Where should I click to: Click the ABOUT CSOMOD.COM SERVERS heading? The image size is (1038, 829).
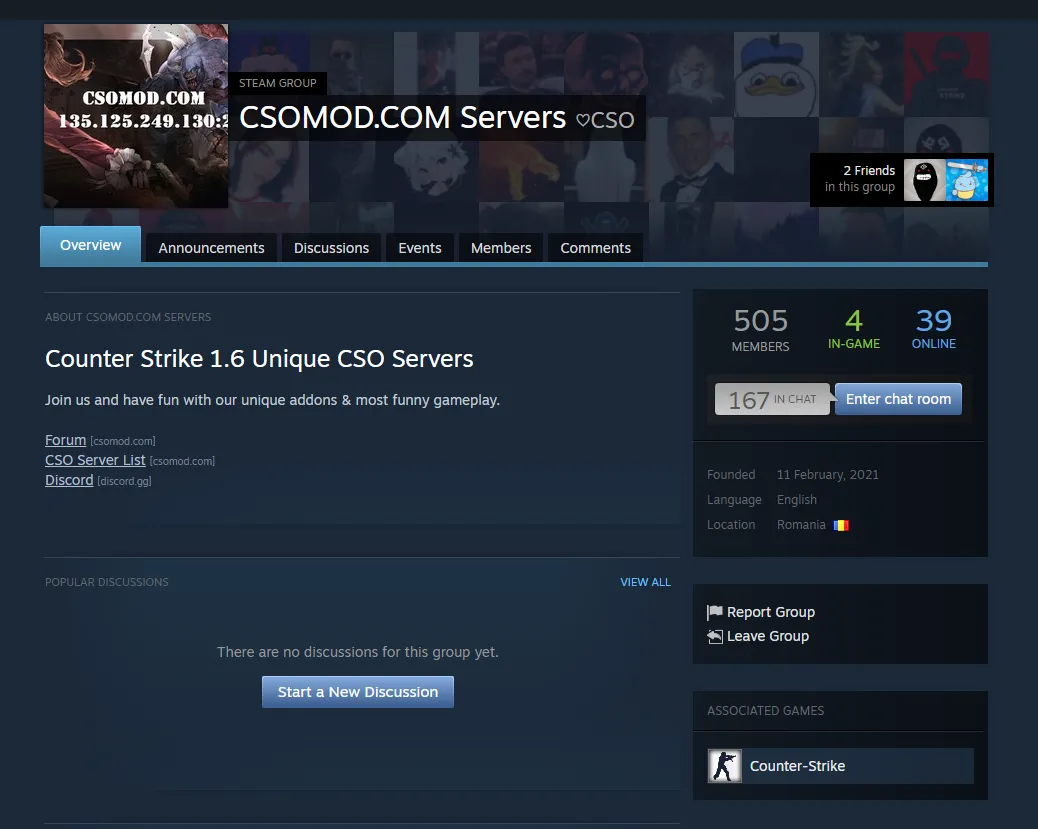coord(128,317)
